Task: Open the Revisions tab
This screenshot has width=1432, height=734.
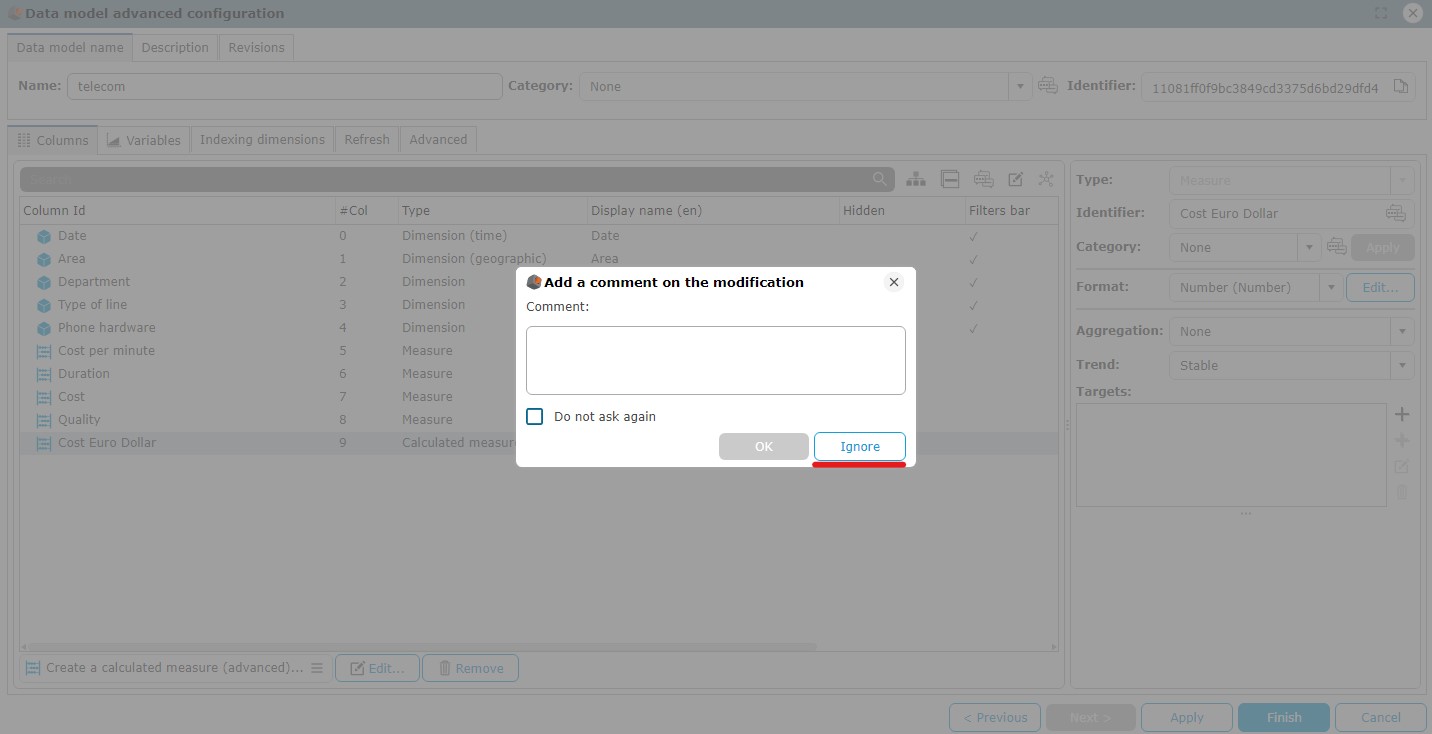Action: click(256, 47)
